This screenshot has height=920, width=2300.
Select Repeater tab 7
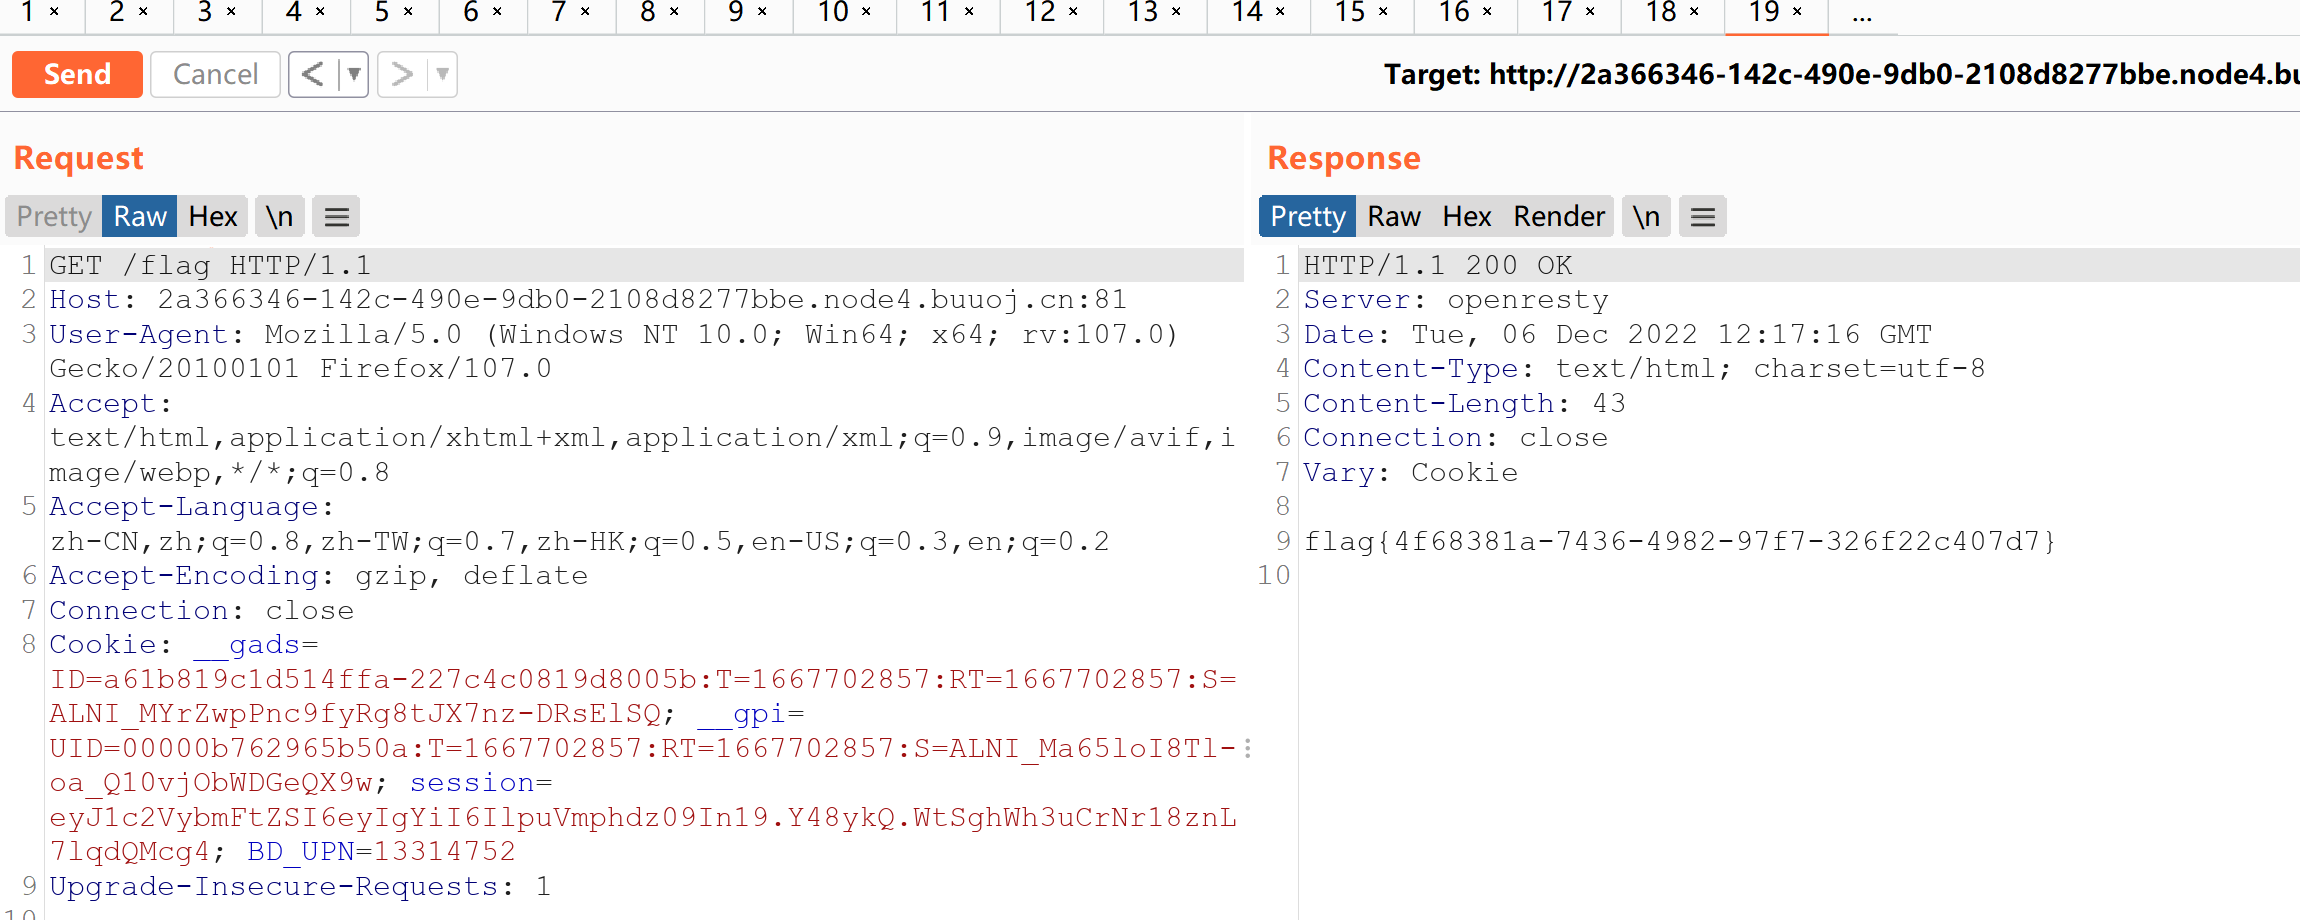pyautogui.click(x=559, y=12)
